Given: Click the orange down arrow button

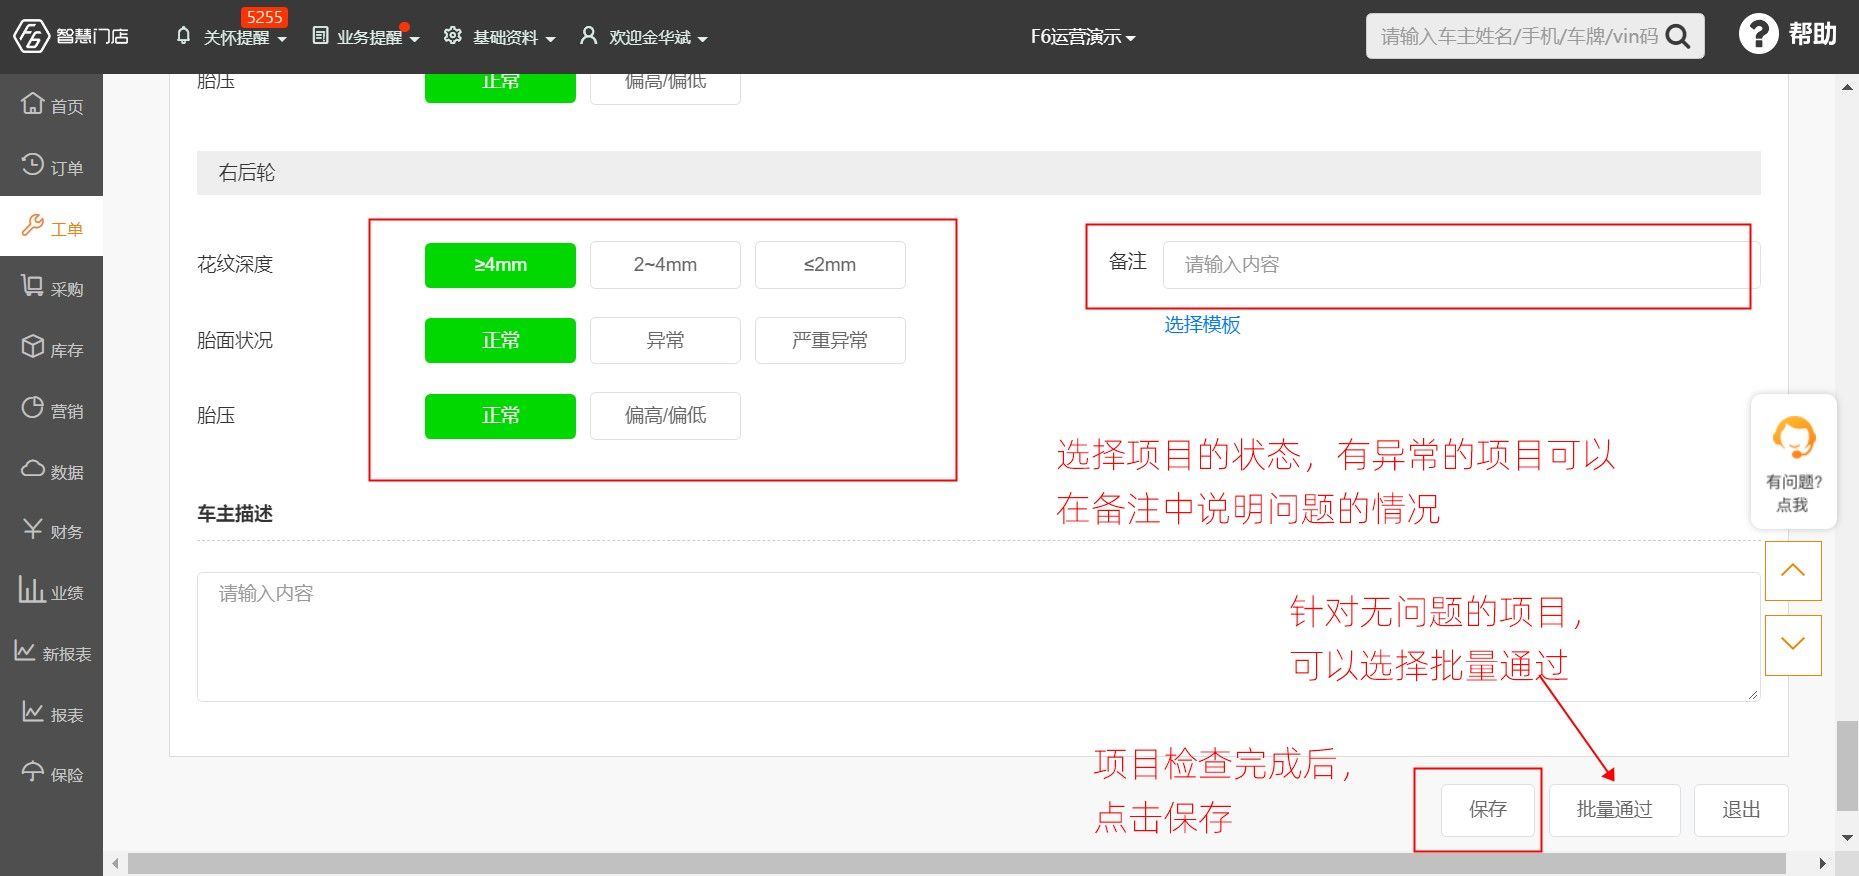Looking at the screenshot, I should (x=1793, y=645).
